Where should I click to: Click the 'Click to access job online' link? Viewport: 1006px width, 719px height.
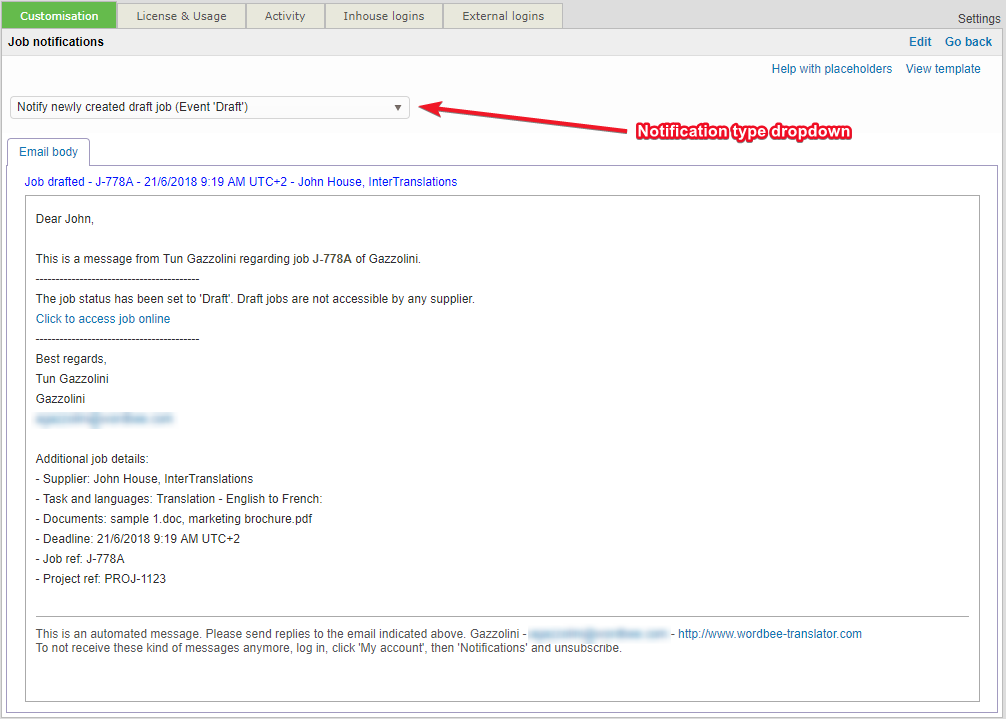point(102,318)
